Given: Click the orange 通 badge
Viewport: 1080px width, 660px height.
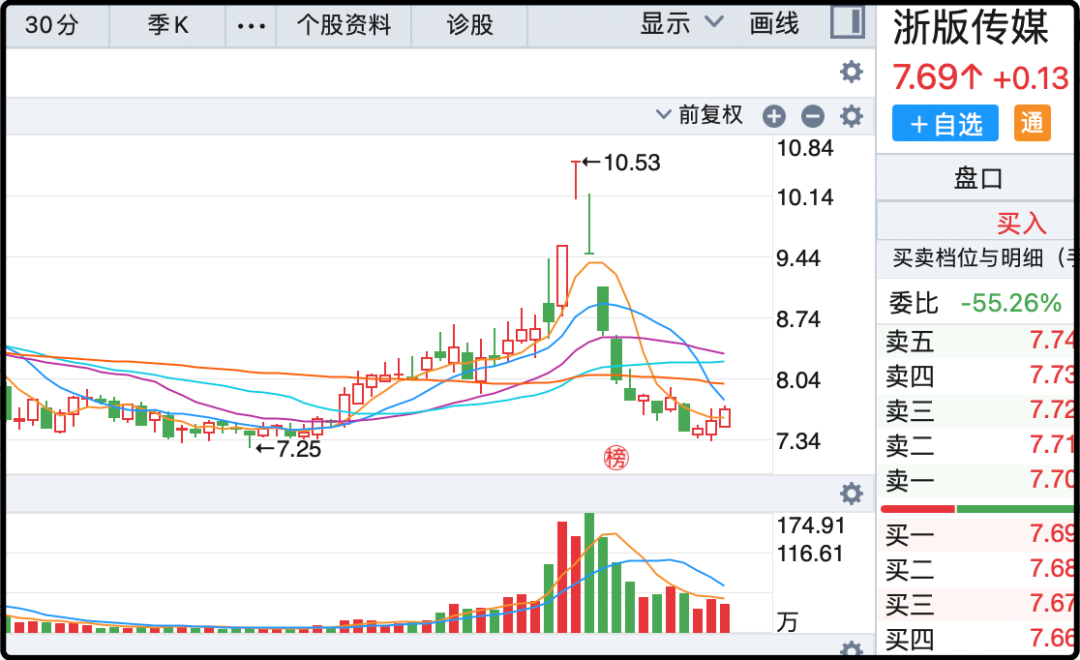Looking at the screenshot, I should pyautogui.click(x=1032, y=123).
